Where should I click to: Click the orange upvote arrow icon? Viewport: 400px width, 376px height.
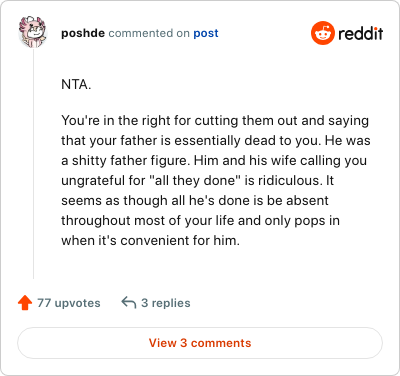25,303
